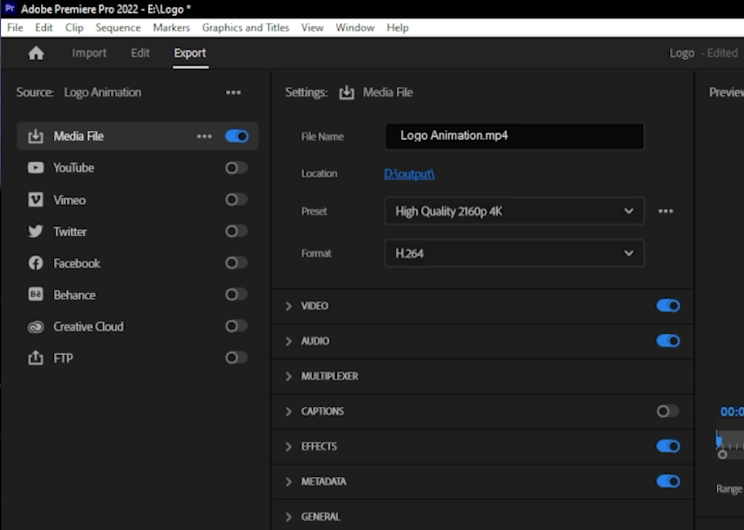Open the Sequence menu
The height and width of the screenshot is (530, 744).
118,28
